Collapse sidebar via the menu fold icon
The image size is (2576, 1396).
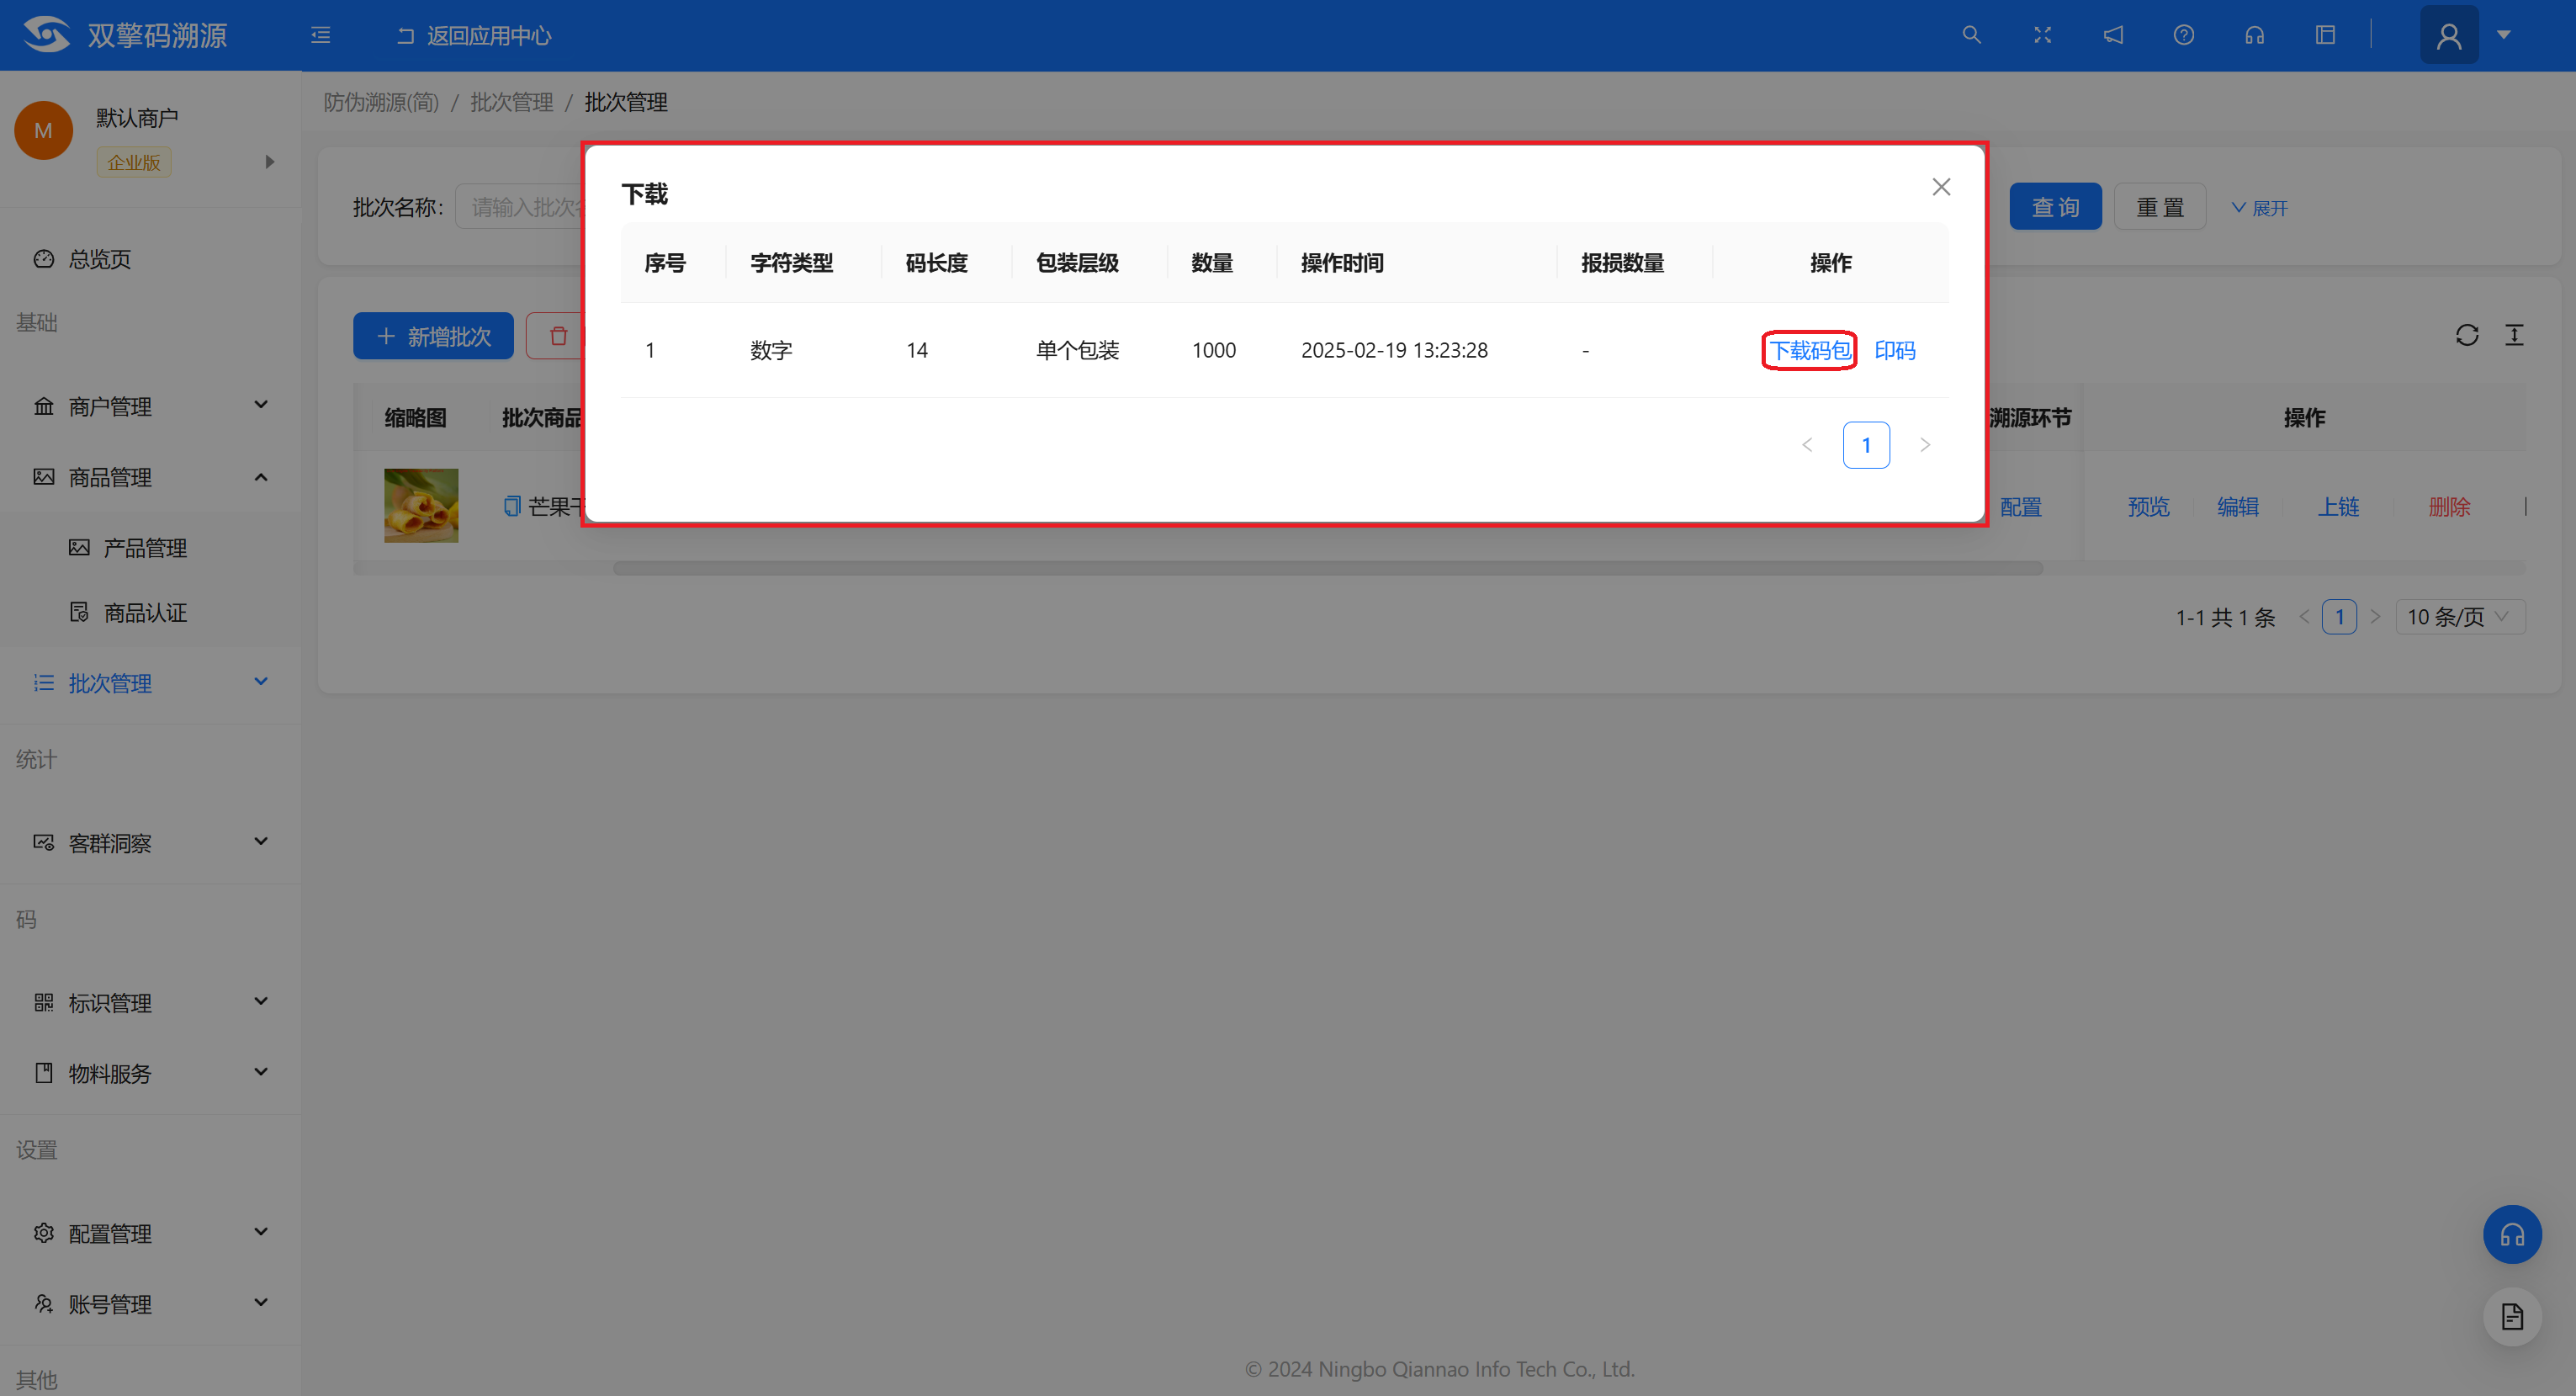pos(321,35)
